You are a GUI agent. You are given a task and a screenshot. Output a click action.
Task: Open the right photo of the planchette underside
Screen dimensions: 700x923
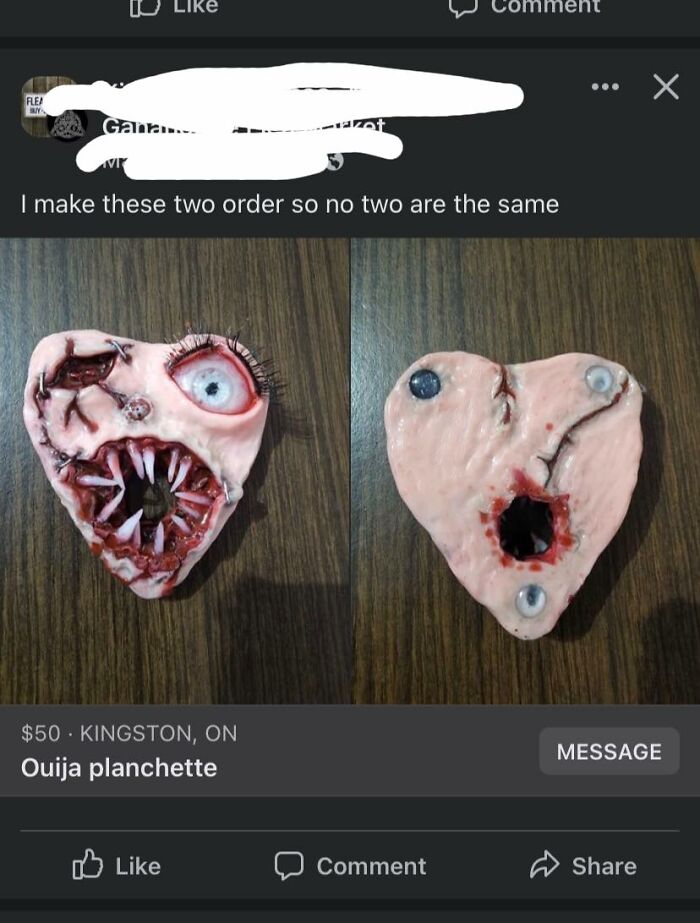pos(526,470)
